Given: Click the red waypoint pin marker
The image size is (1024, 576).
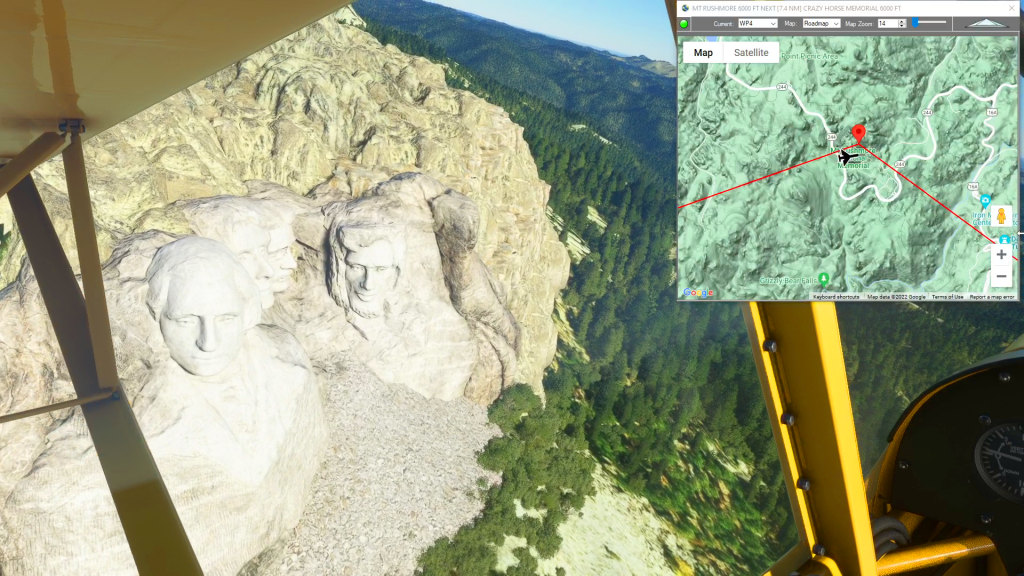Looking at the screenshot, I should tap(857, 135).
